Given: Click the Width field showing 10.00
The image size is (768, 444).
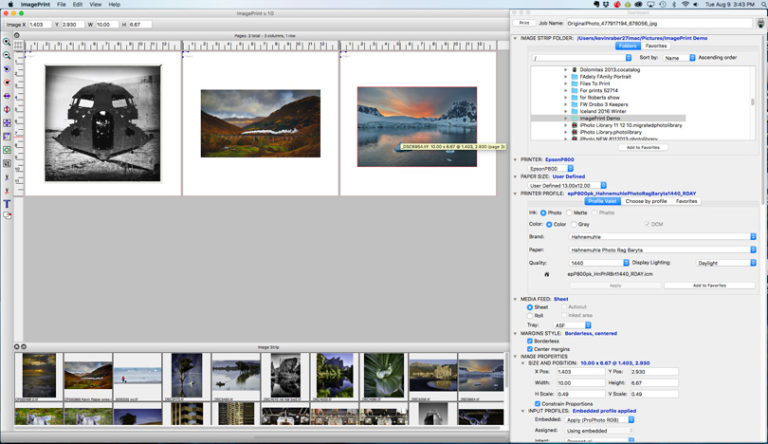Looking at the screenshot, I should (579, 383).
